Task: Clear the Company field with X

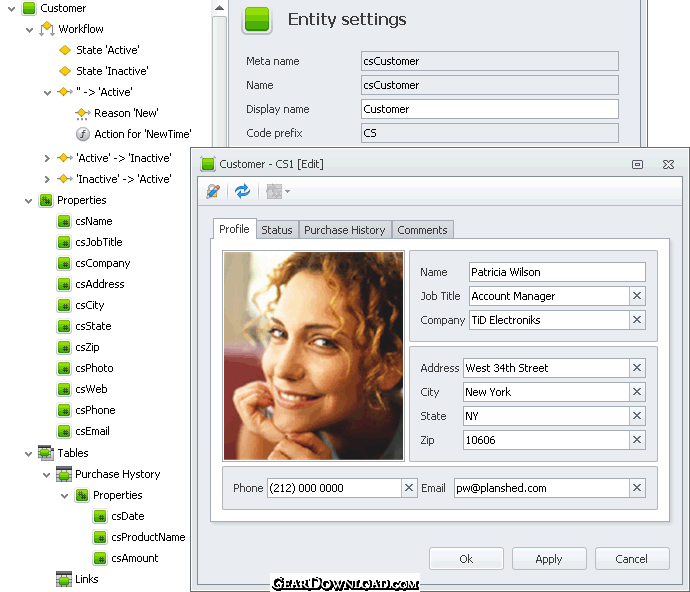Action: [x=637, y=320]
